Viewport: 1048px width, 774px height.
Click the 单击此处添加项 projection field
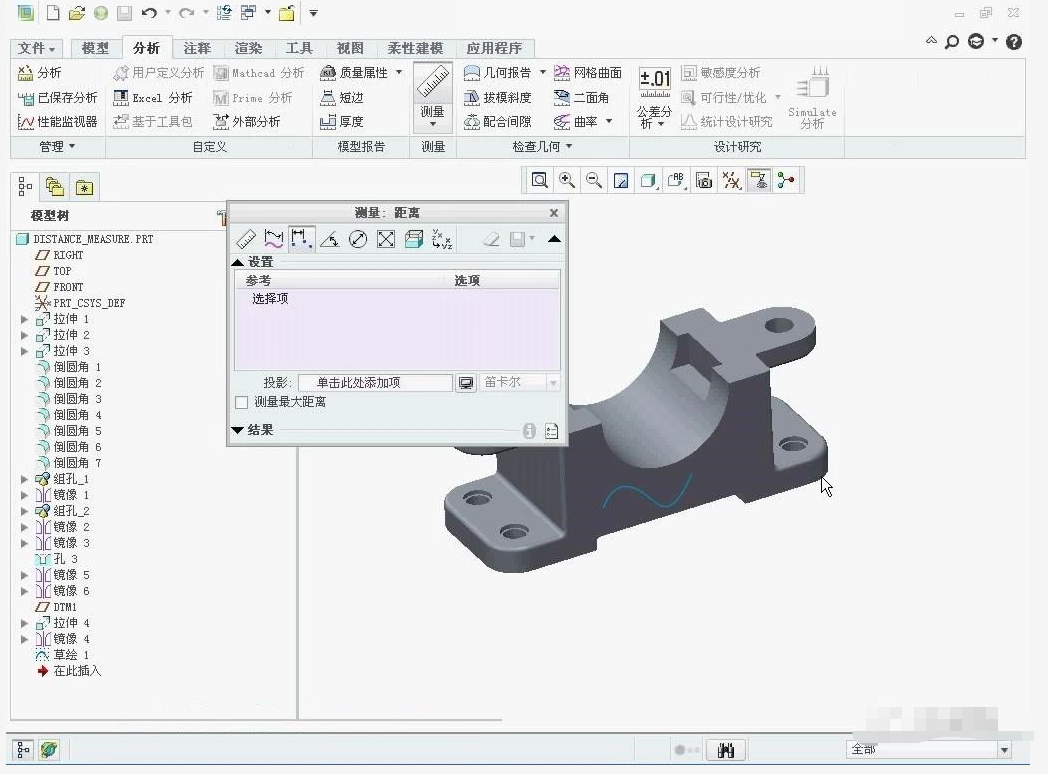click(376, 383)
